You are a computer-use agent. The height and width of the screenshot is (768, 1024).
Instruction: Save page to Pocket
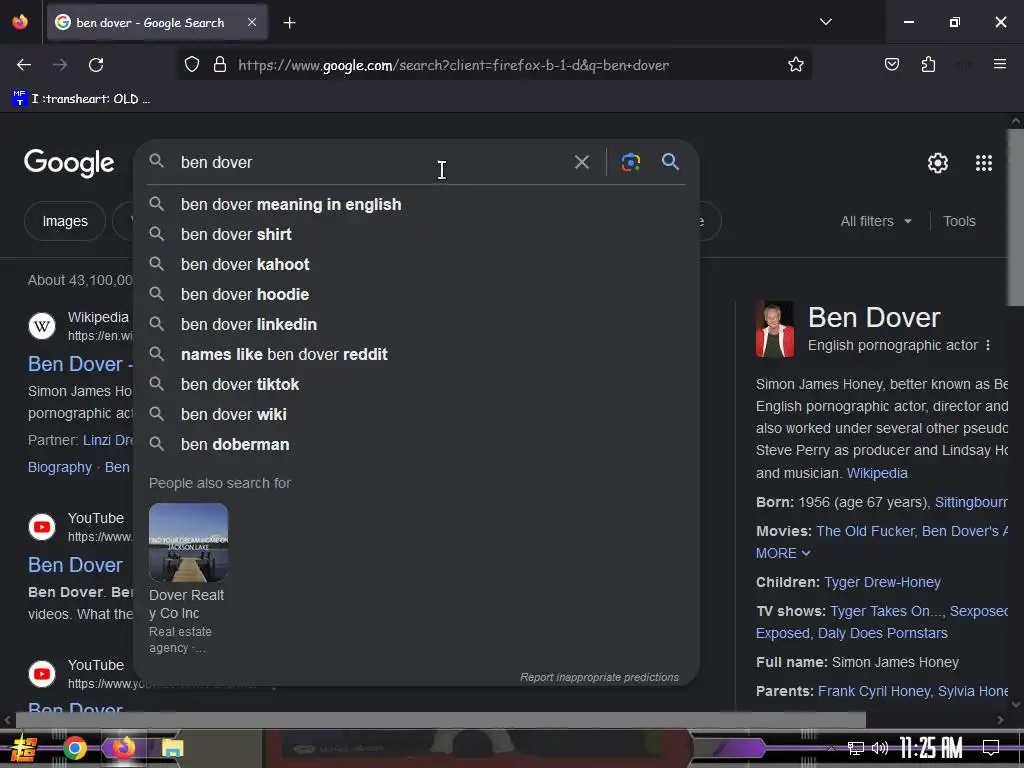tap(891, 65)
